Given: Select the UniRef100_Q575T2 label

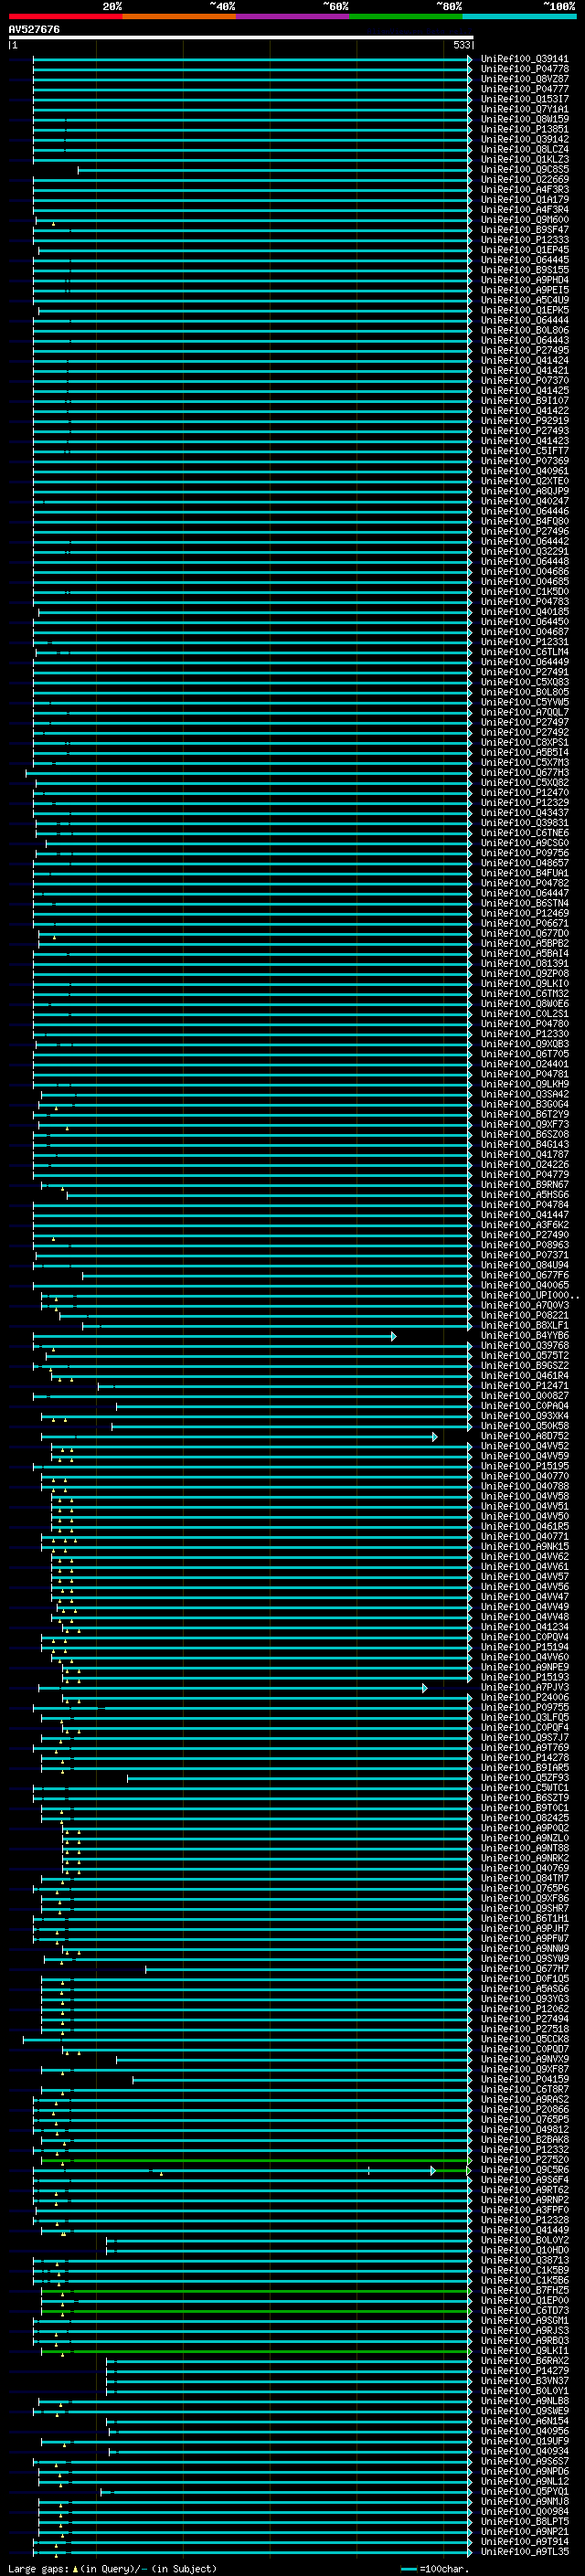Looking at the screenshot, I should [525, 1355].
